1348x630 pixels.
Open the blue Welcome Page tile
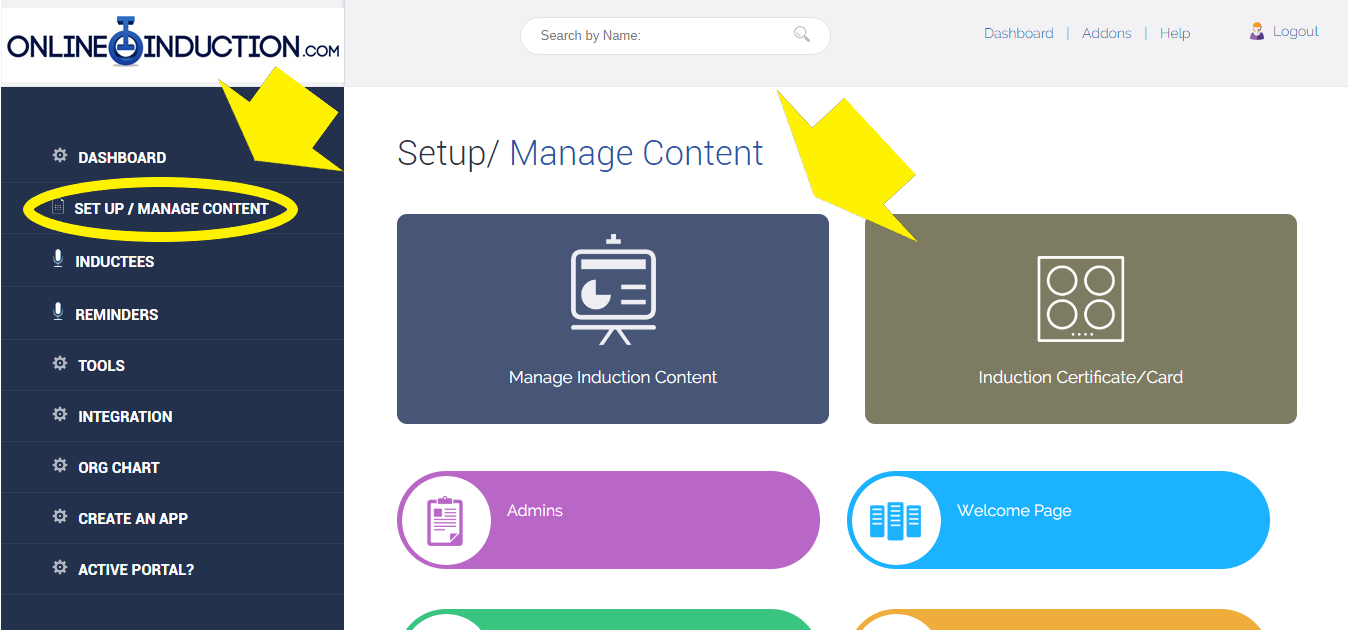click(x=1058, y=520)
